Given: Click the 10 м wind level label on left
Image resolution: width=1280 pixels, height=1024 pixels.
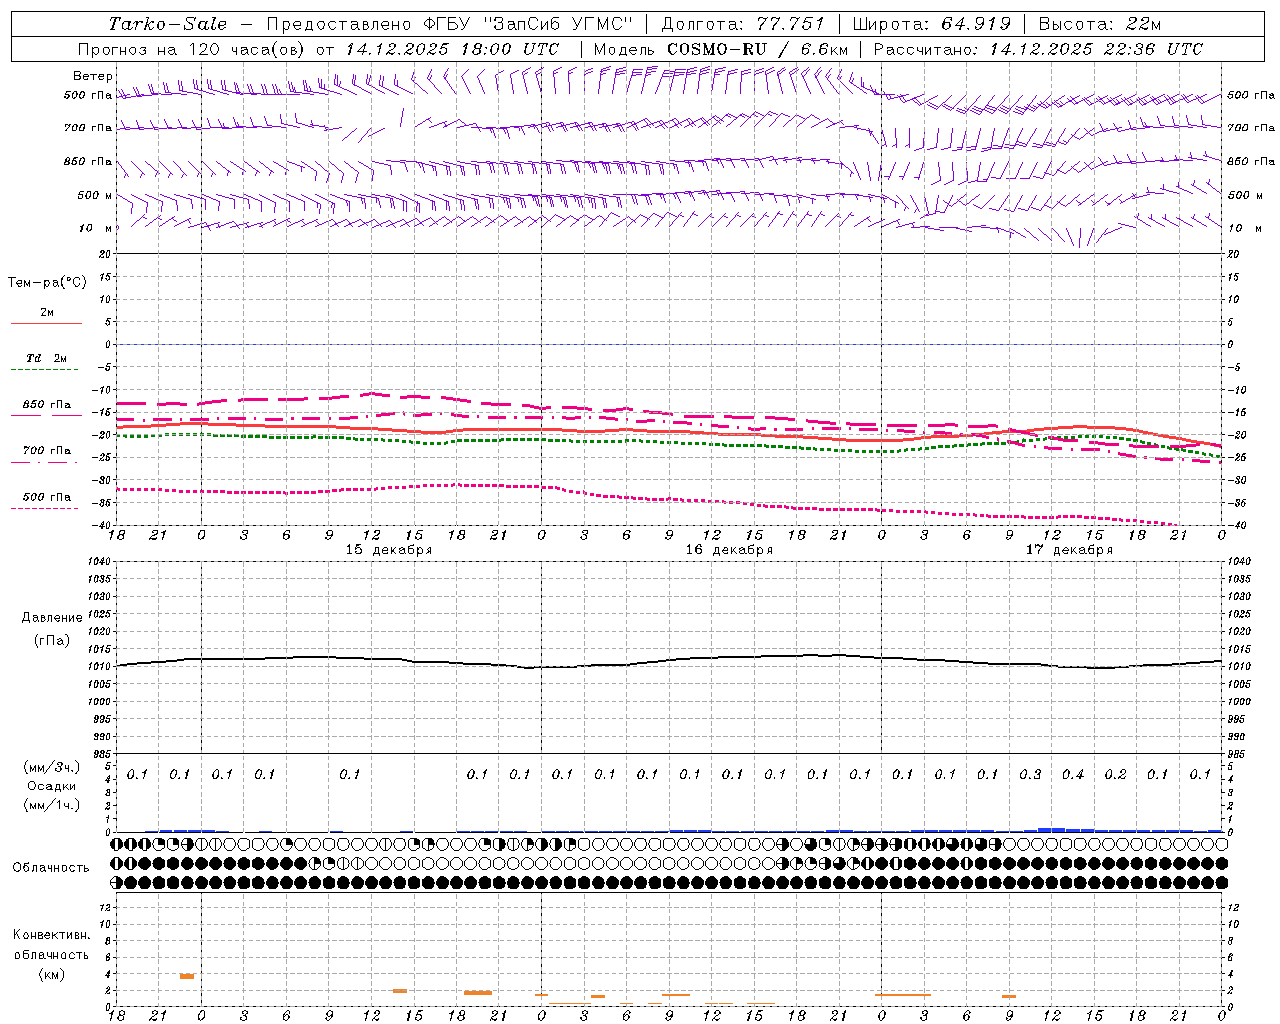Looking at the screenshot, I should point(96,228).
